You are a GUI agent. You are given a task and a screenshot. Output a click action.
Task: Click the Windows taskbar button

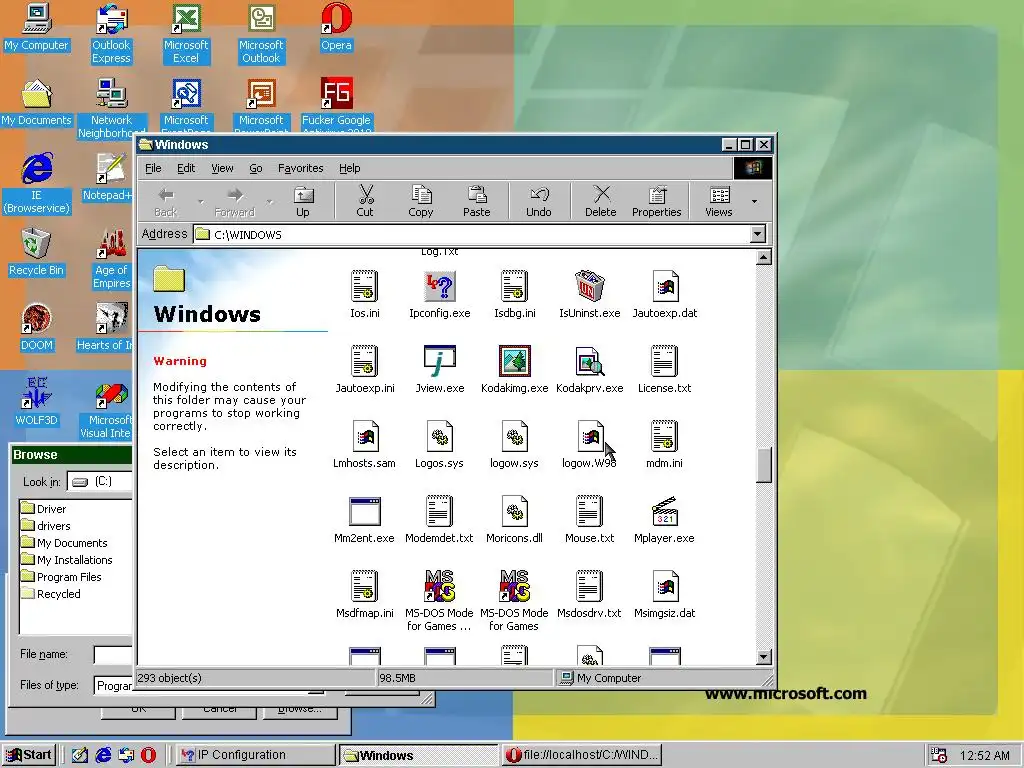(x=418, y=755)
